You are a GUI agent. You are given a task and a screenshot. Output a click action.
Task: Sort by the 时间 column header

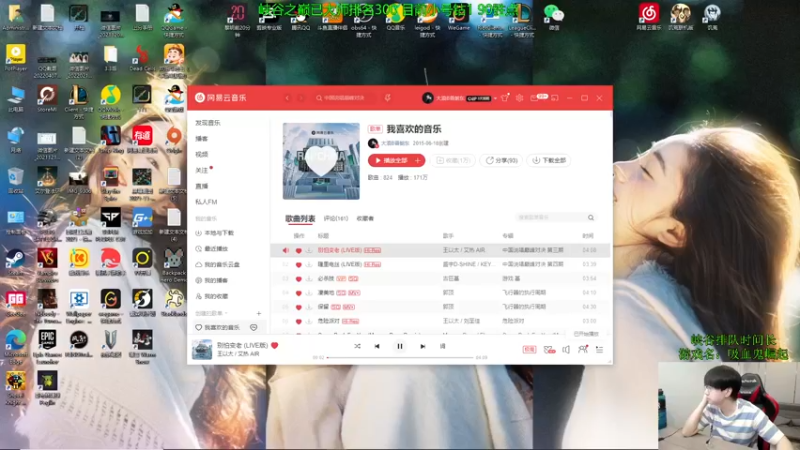click(588, 236)
